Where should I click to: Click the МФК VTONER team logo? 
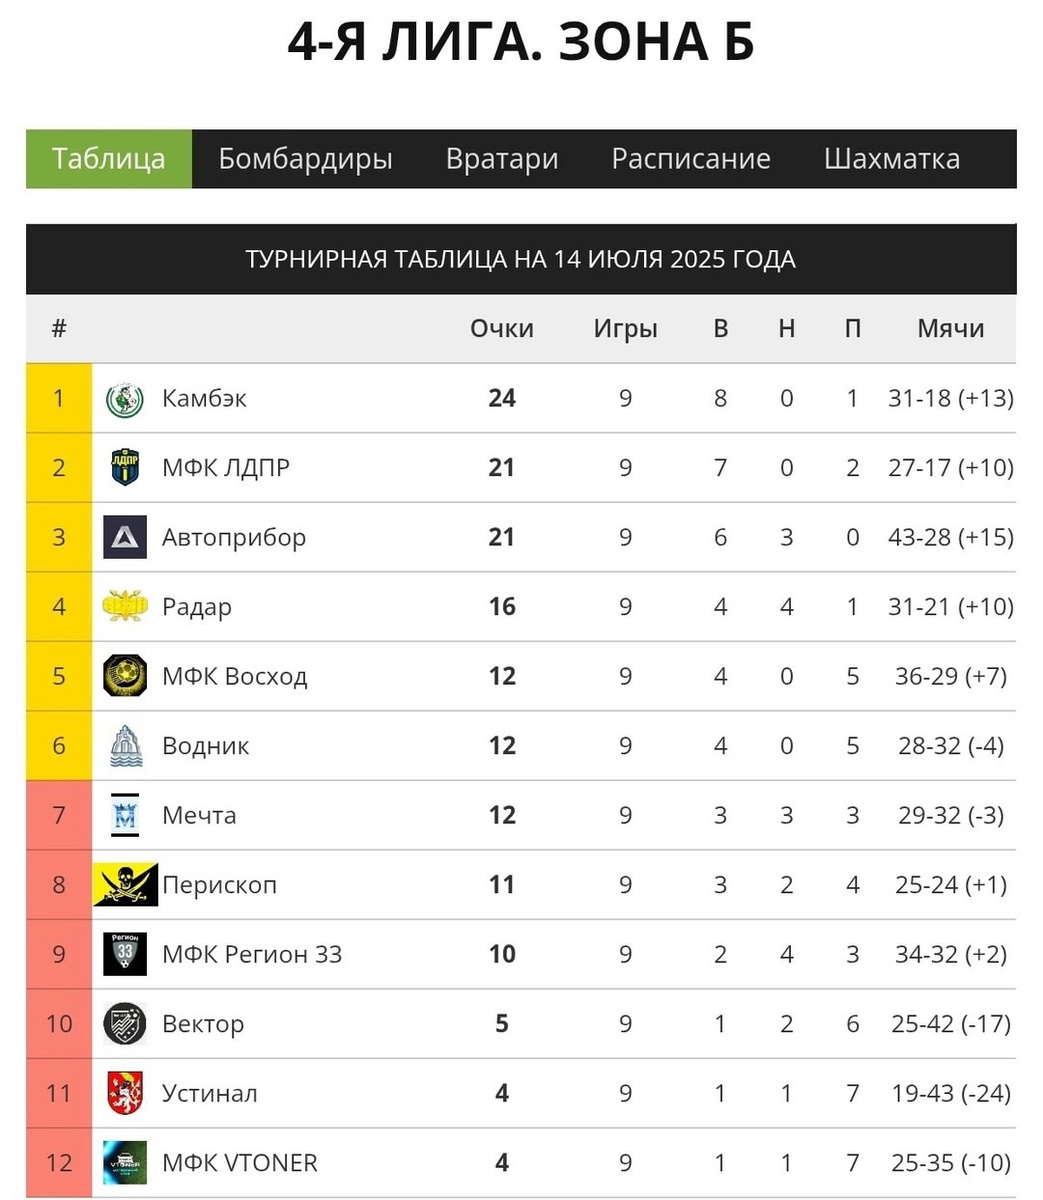(x=125, y=1163)
